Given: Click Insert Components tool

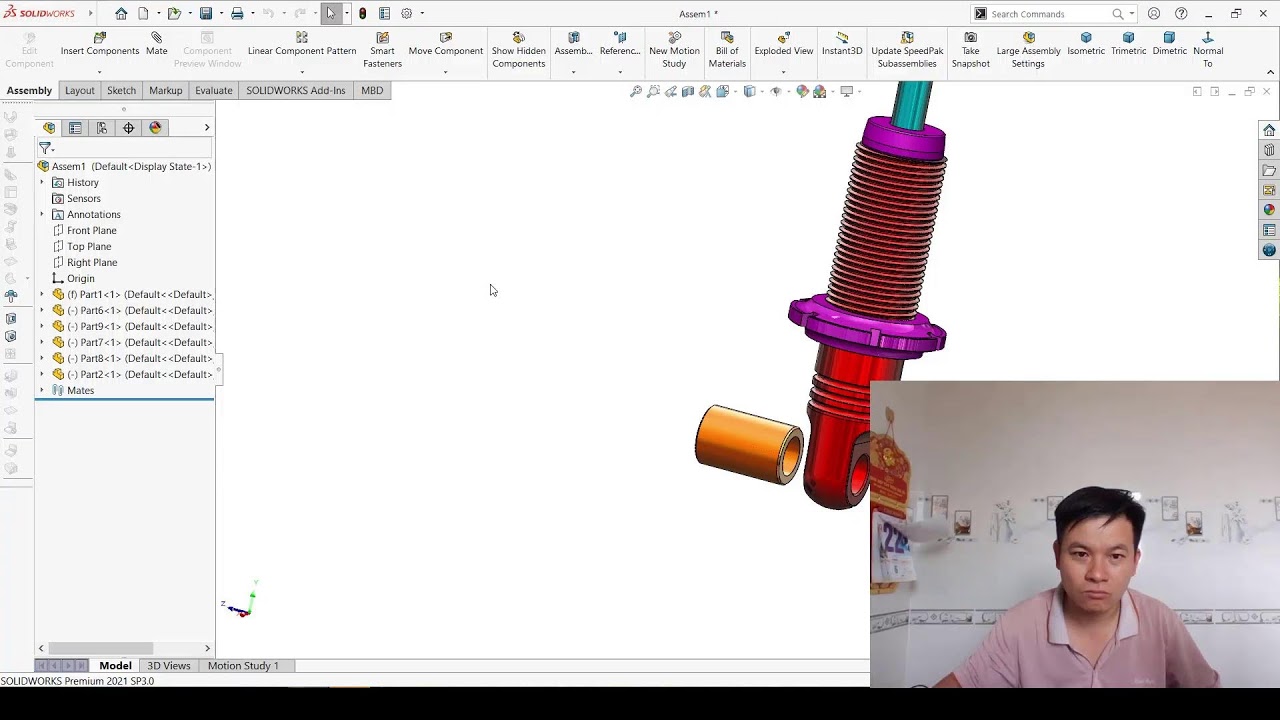Looking at the screenshot, I should tap(100, 45).
